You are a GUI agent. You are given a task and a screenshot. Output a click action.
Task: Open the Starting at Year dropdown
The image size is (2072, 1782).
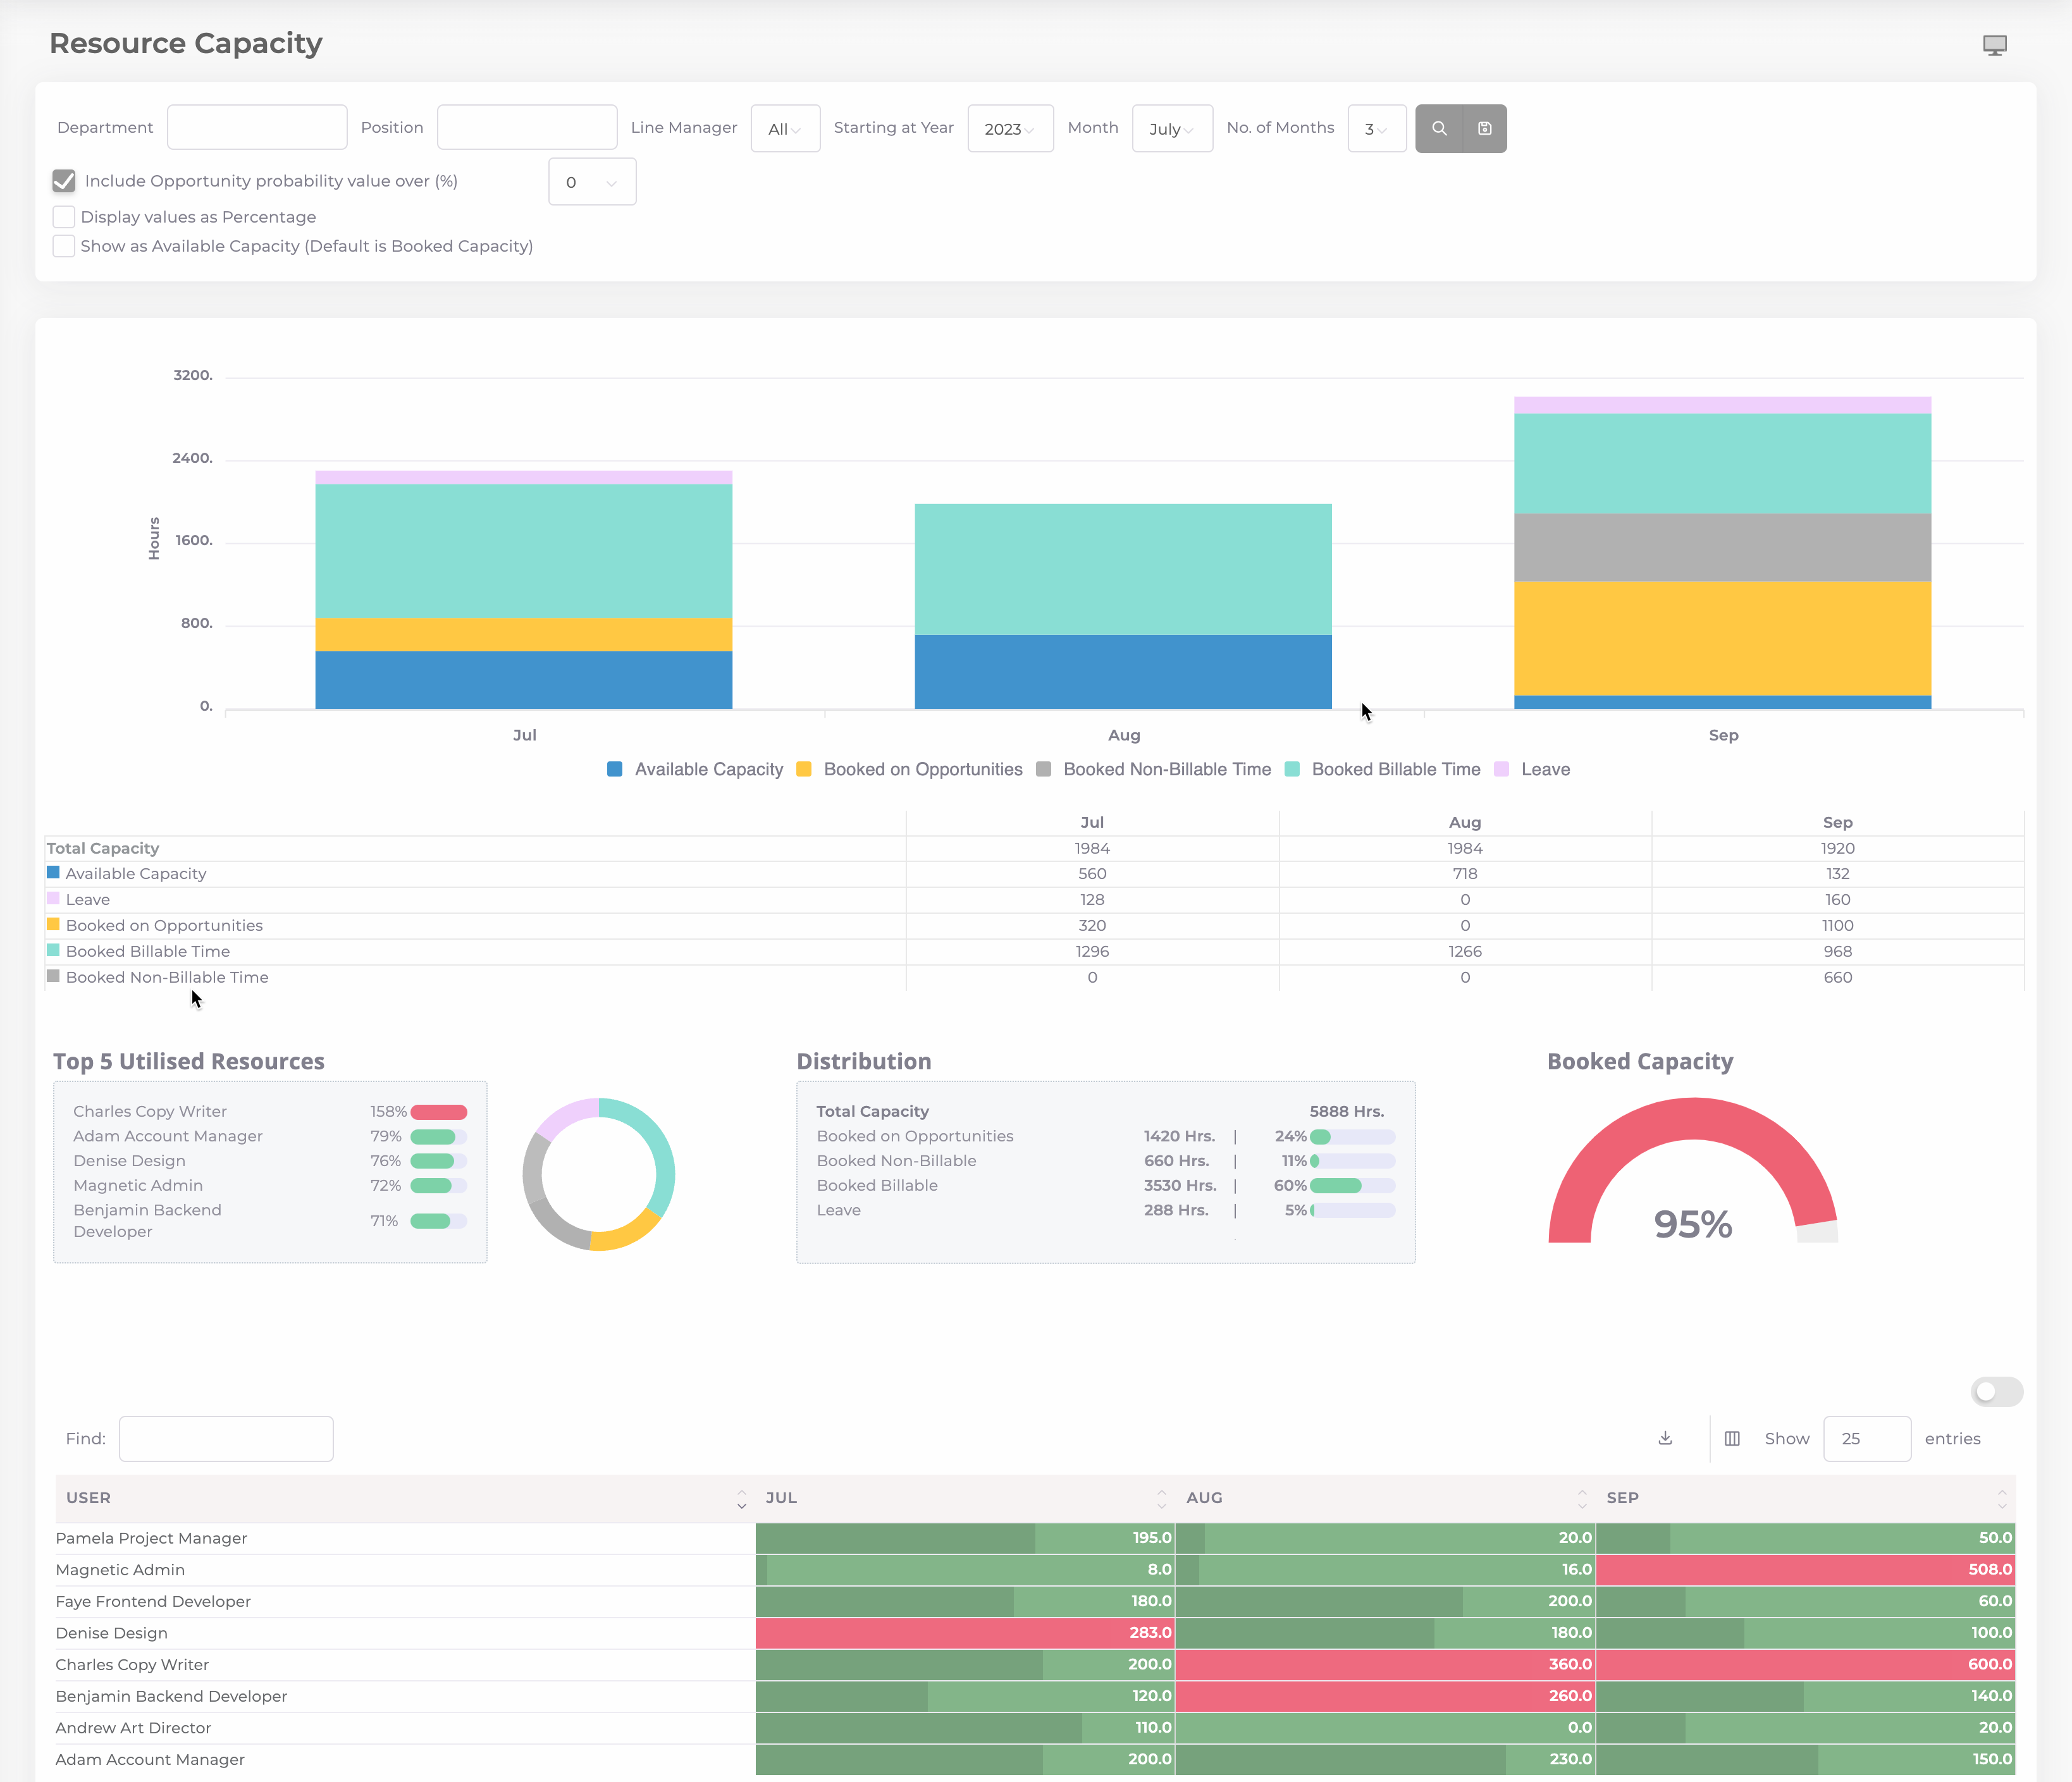[1010, 129]
